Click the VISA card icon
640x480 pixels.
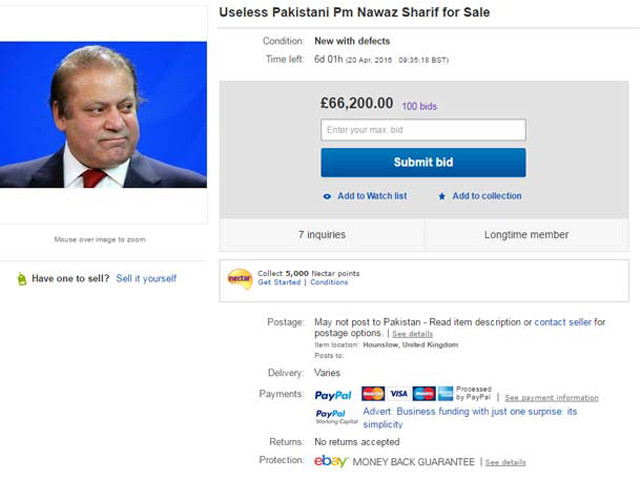pyautogui.click(x=399, y=394)
